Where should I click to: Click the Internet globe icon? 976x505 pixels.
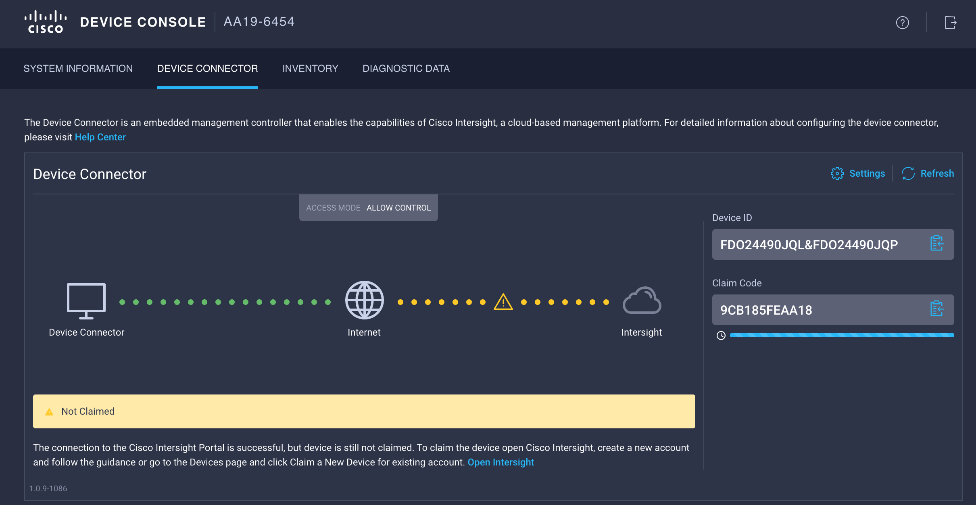[x=364, y=301]
